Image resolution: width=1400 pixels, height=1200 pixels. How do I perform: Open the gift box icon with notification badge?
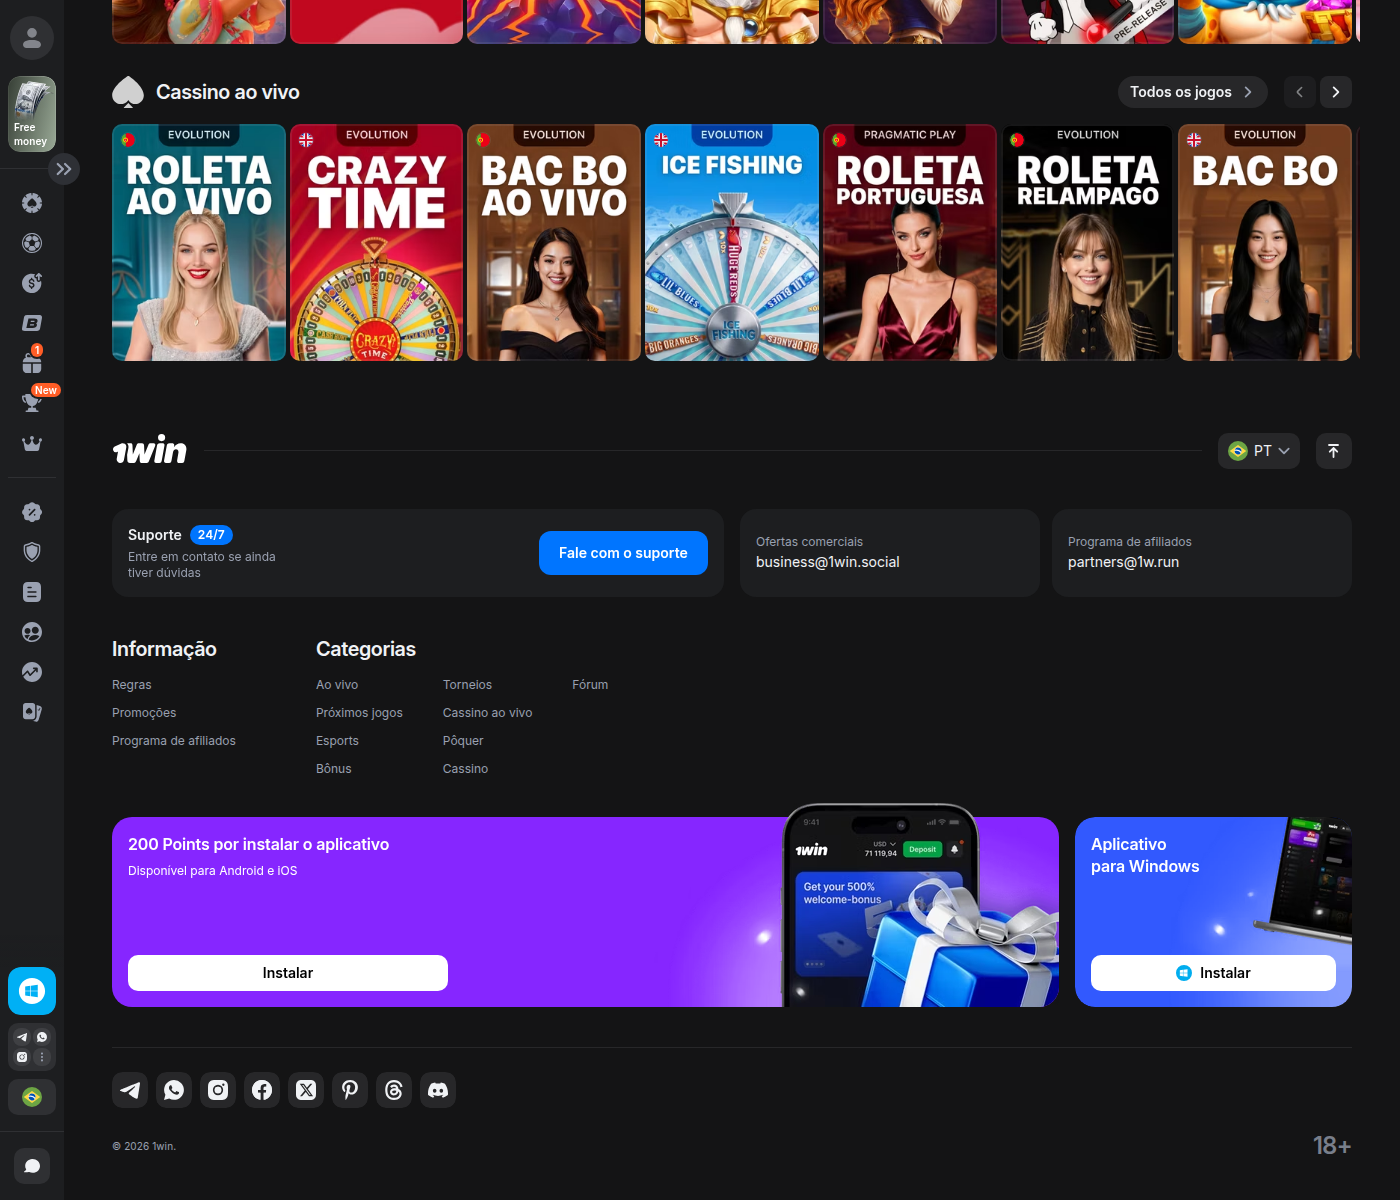(x=32, y=361)
